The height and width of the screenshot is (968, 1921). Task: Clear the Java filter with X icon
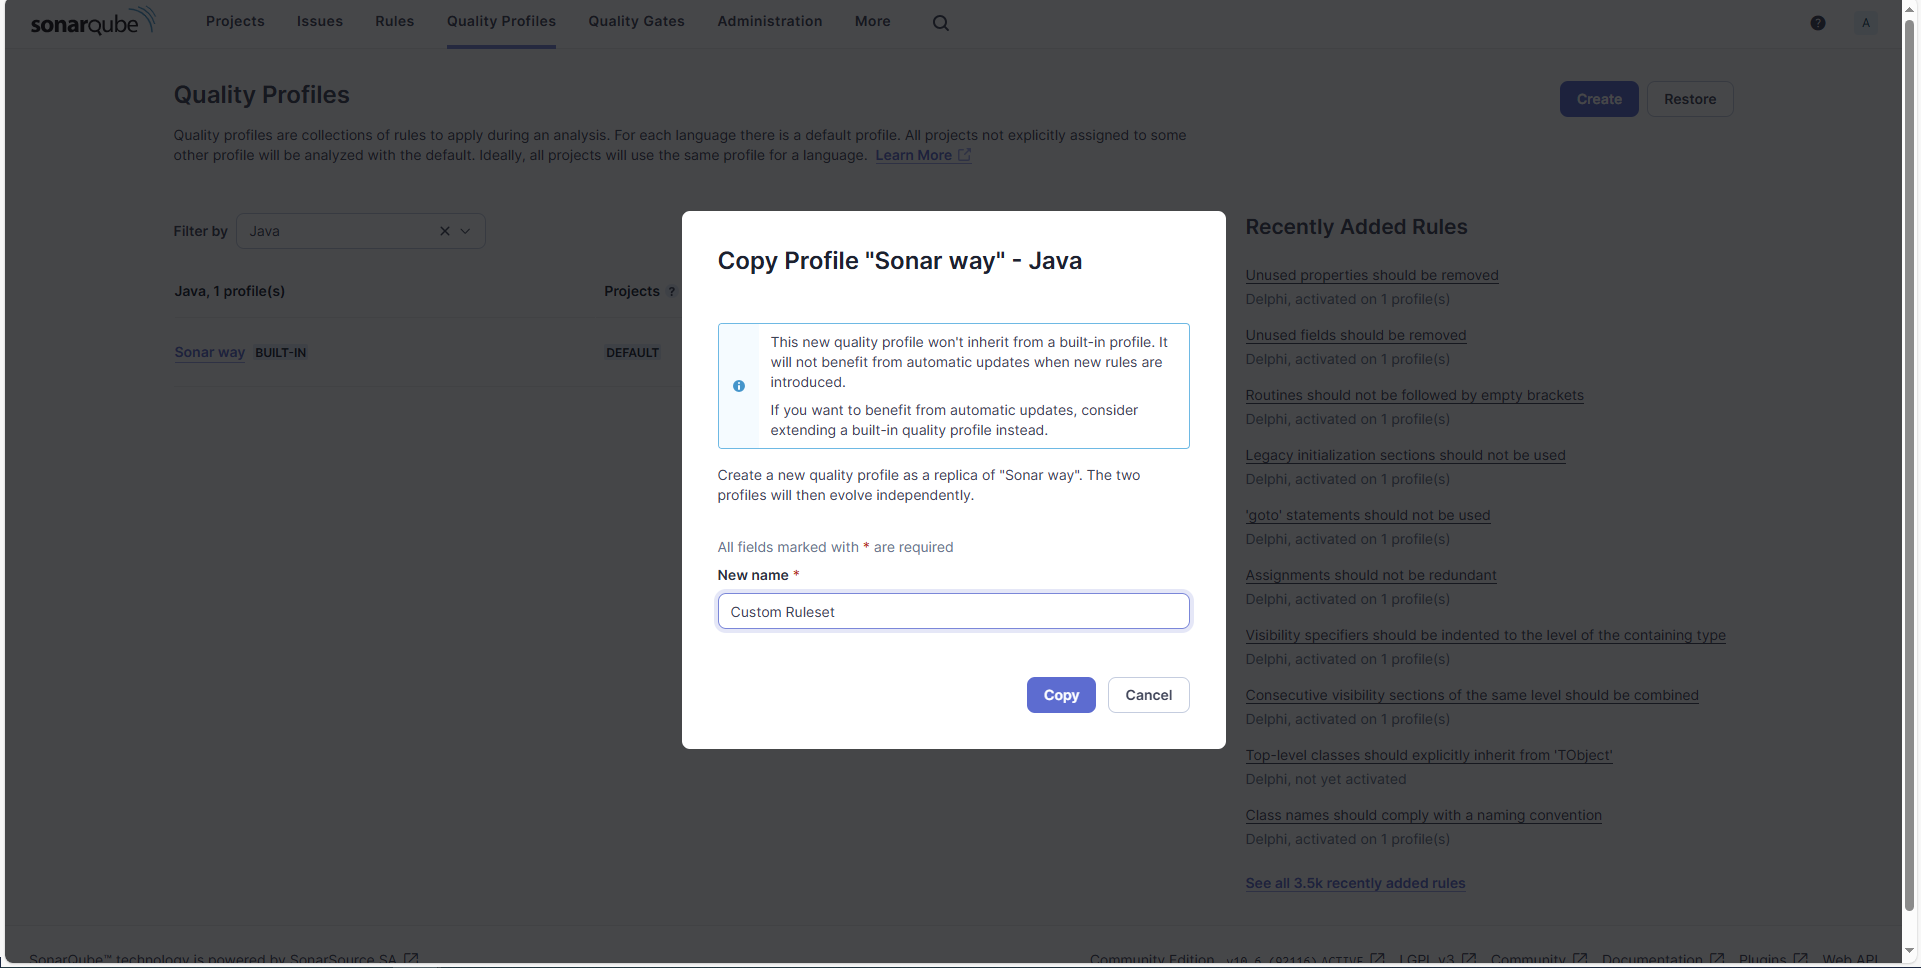(x=445, y=231)
